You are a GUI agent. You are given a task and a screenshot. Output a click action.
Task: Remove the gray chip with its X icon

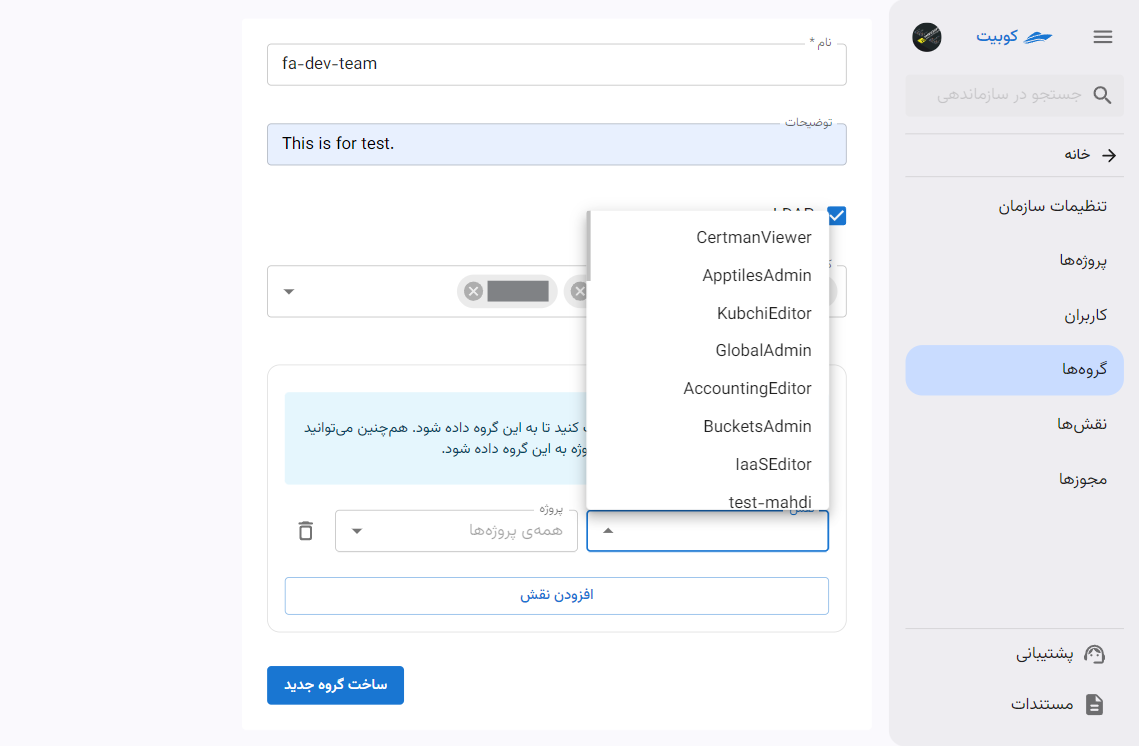coord(474,291)
